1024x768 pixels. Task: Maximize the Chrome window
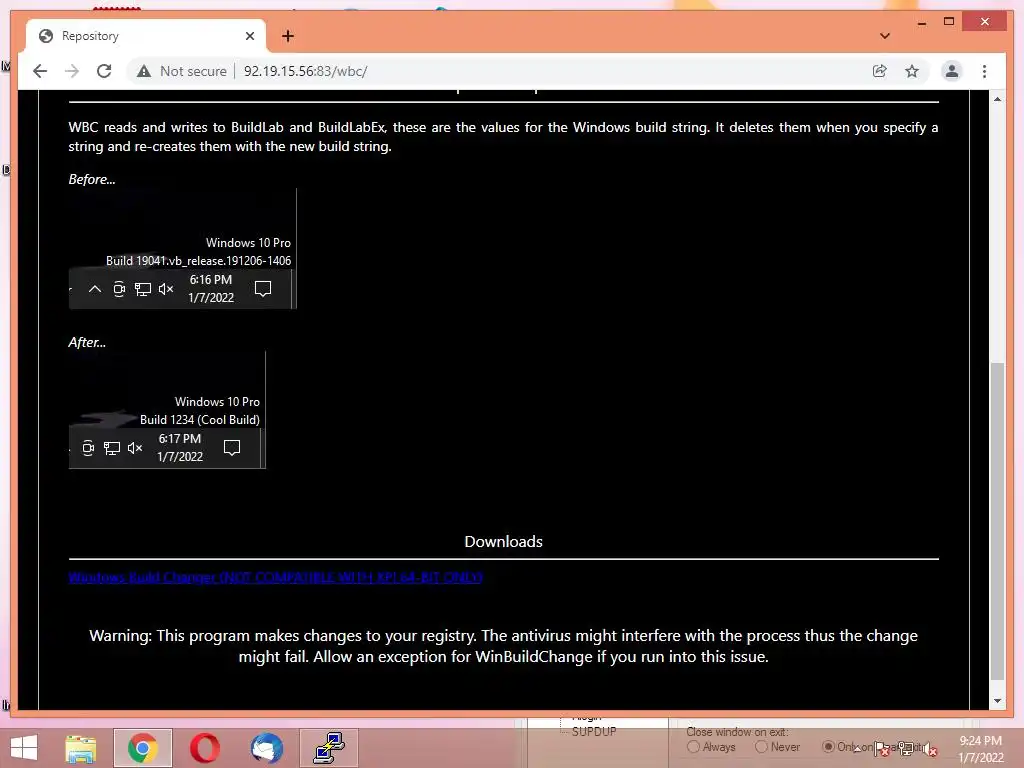coord(949,22)
